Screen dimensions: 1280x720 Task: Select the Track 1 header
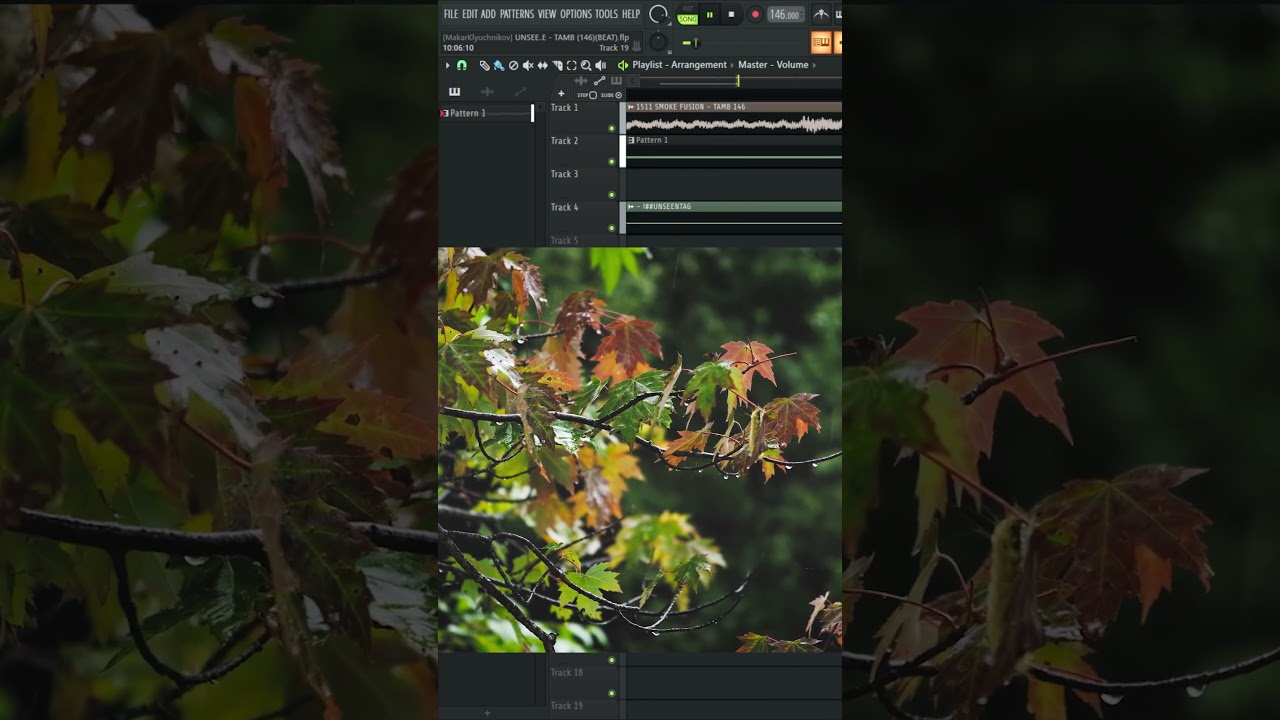[x=583, y=119]
